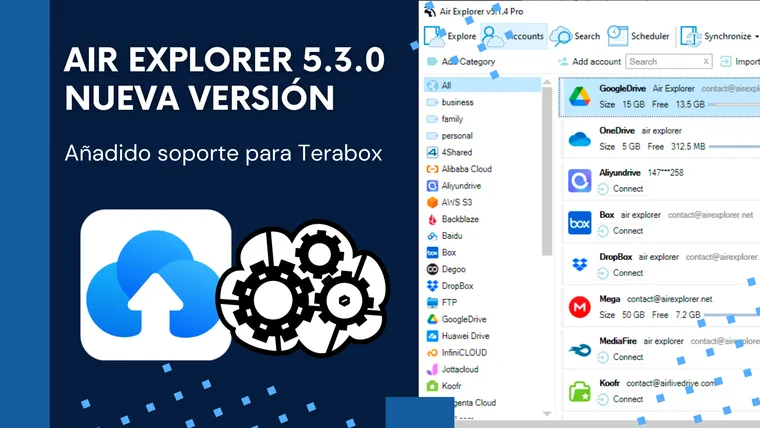Select the family category
The image size is (760, 428).
coord(444,119)
